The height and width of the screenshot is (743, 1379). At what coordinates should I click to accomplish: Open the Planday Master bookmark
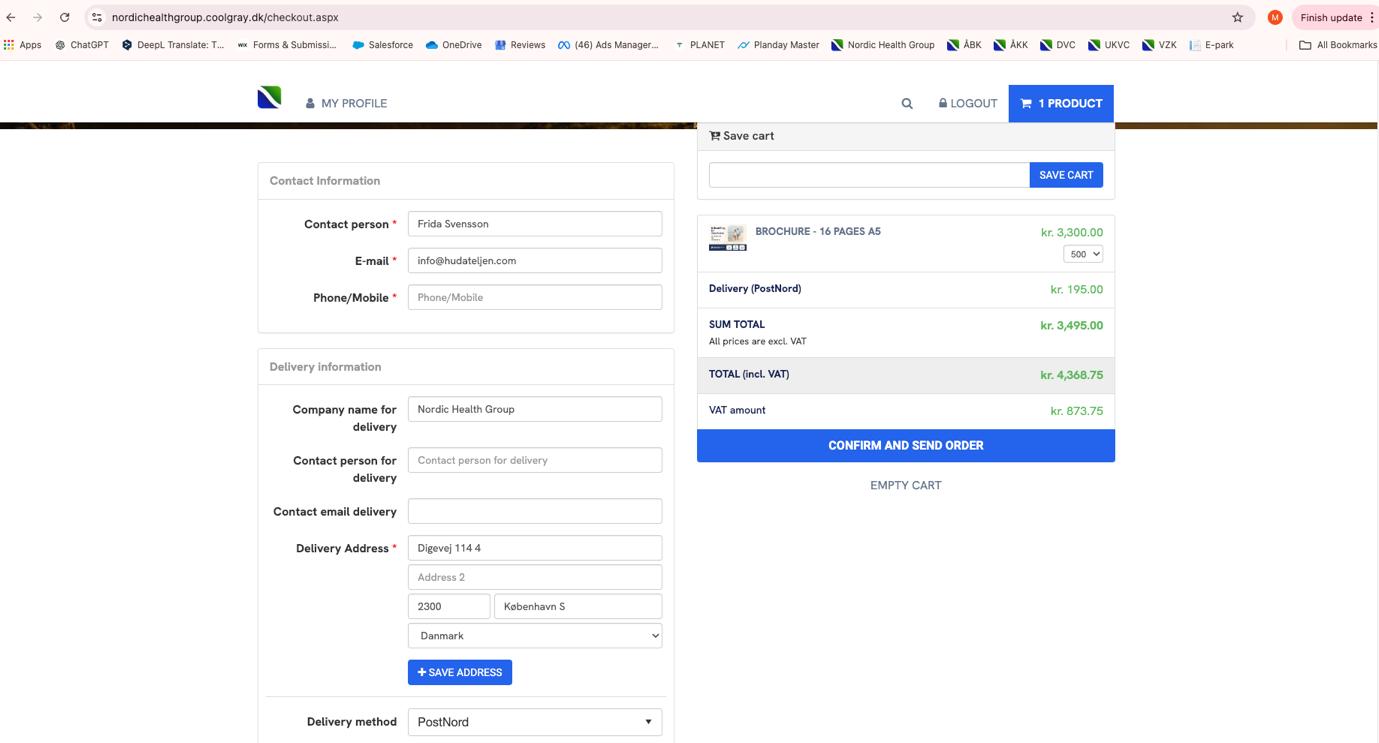point(778,45)
